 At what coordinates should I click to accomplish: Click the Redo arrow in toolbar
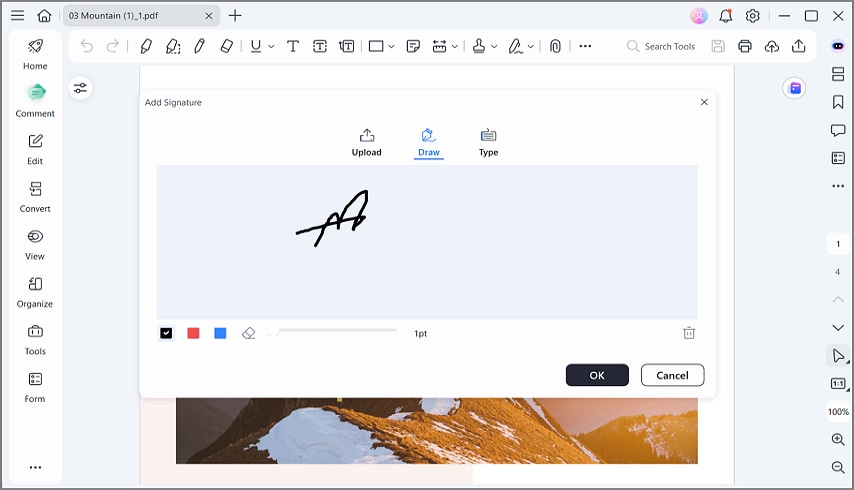pos(113,46)
